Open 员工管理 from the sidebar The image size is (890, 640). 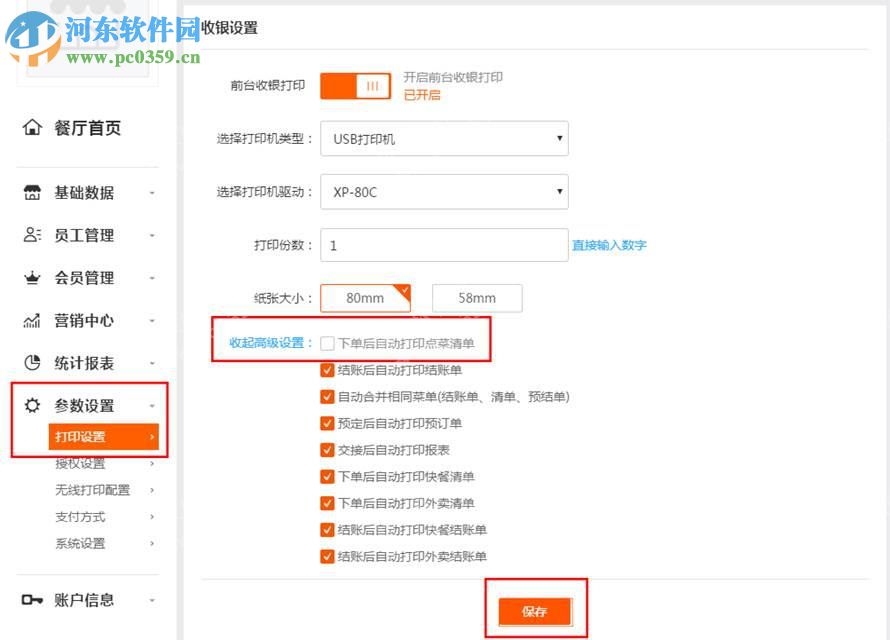click(31, 235)
